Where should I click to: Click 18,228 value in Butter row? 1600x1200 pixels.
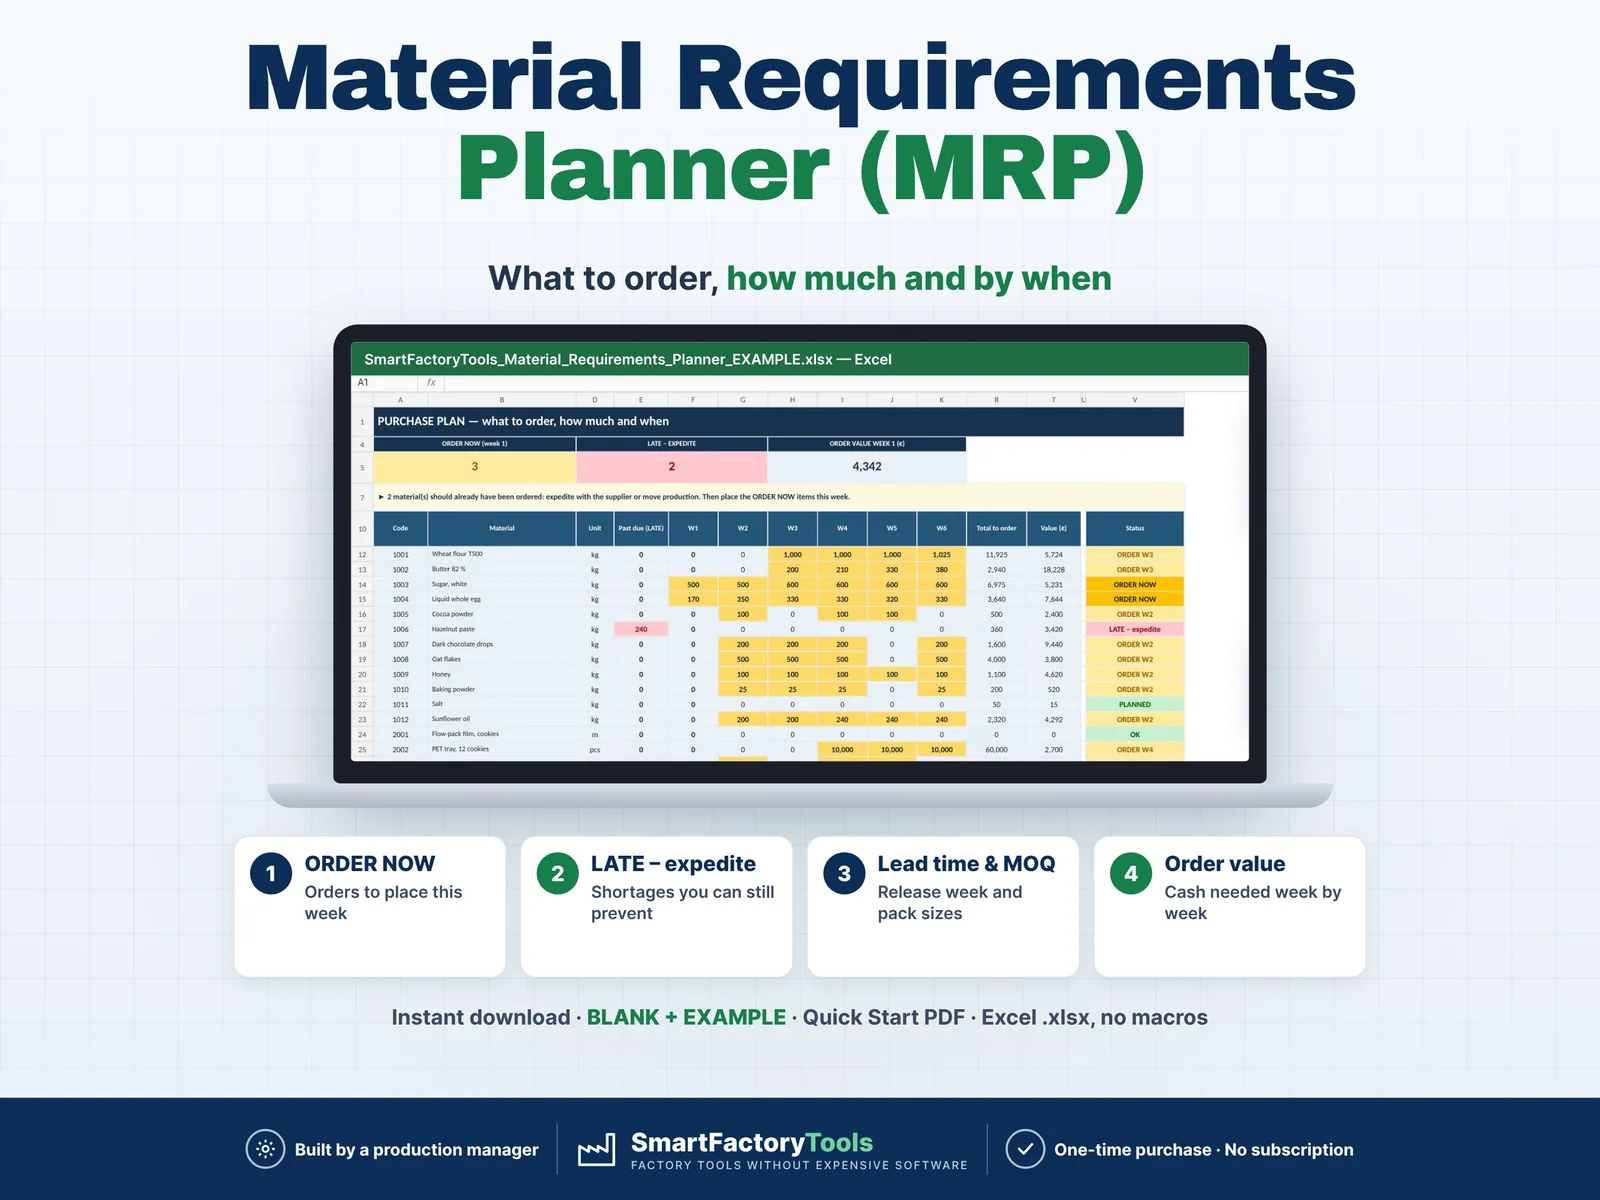(1054, 569)
